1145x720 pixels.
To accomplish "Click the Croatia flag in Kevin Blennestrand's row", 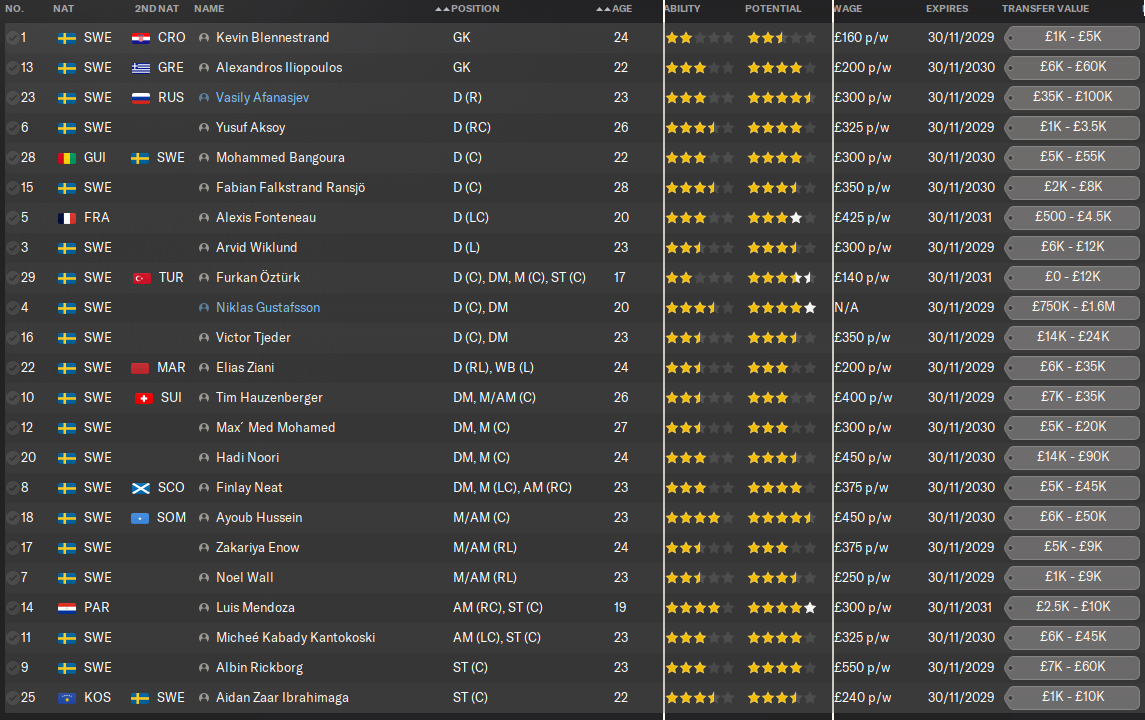I will click(x=141, y=38).
